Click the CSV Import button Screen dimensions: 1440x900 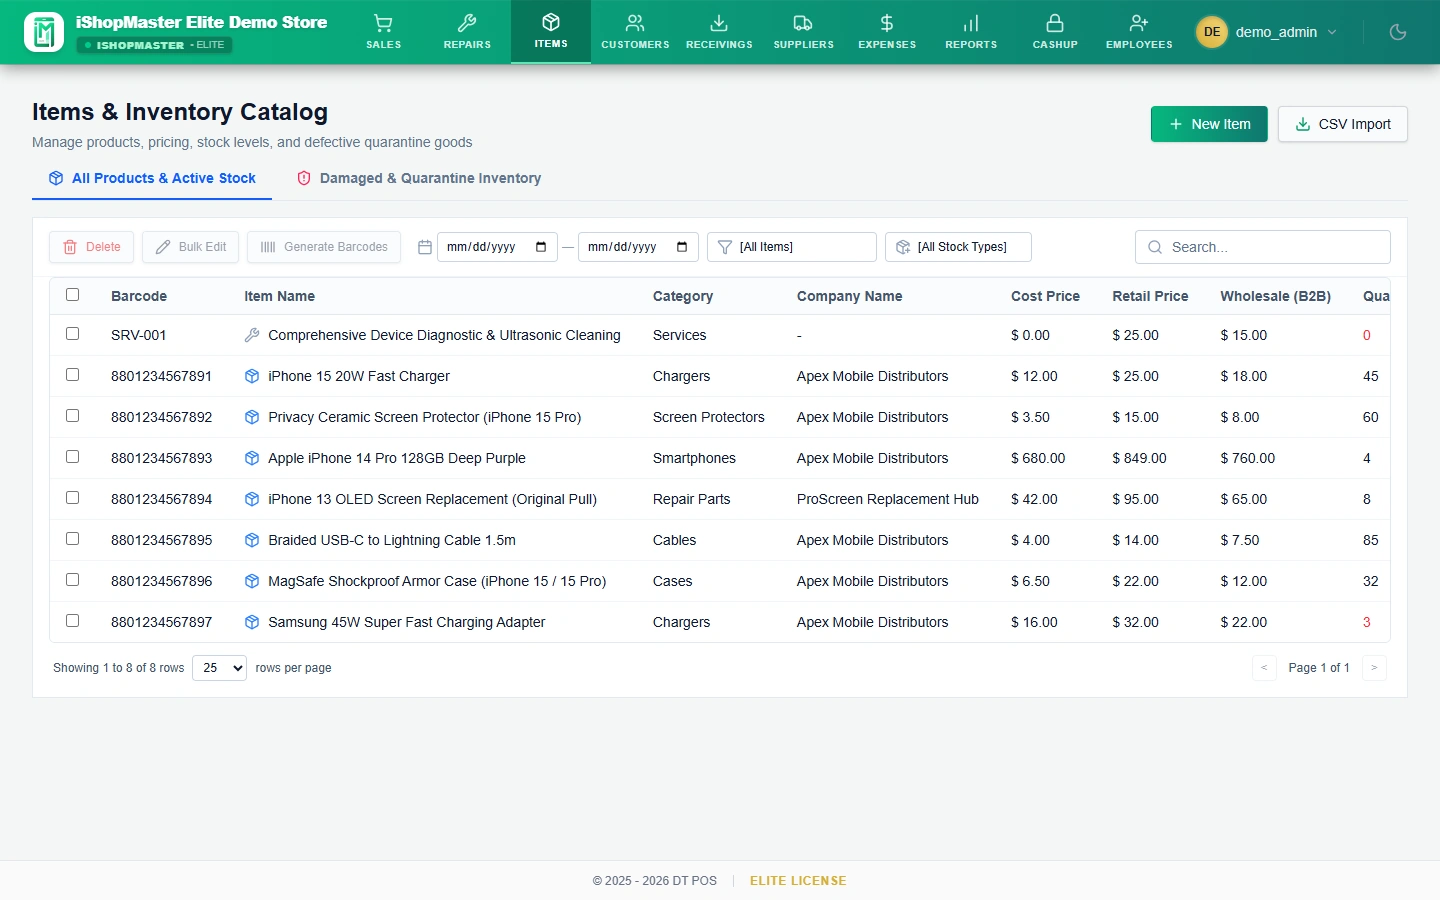tap(1343, 124)
